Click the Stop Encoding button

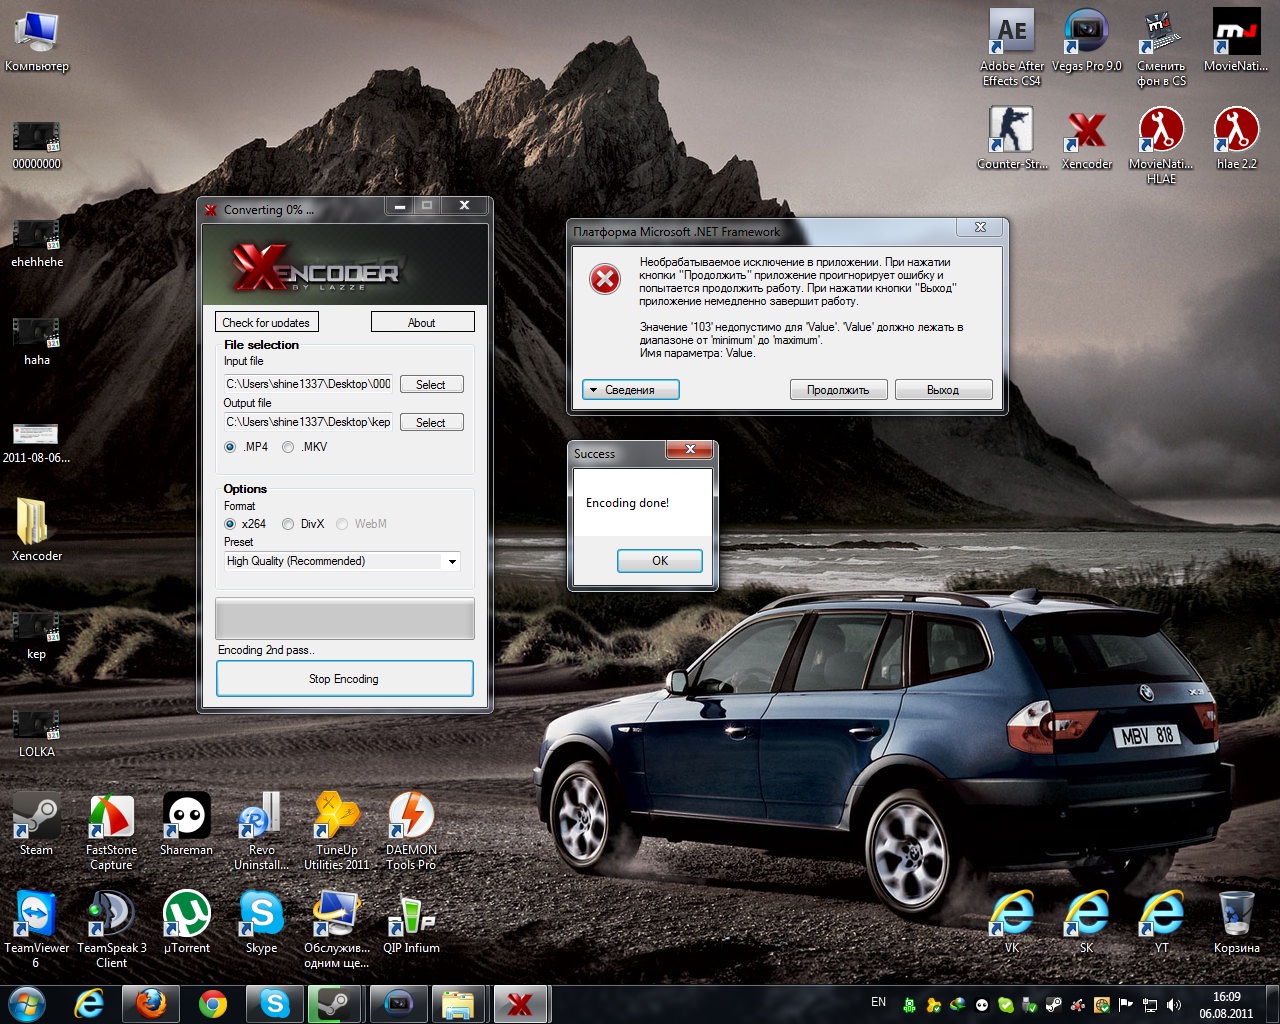click(x=344, y=679)
